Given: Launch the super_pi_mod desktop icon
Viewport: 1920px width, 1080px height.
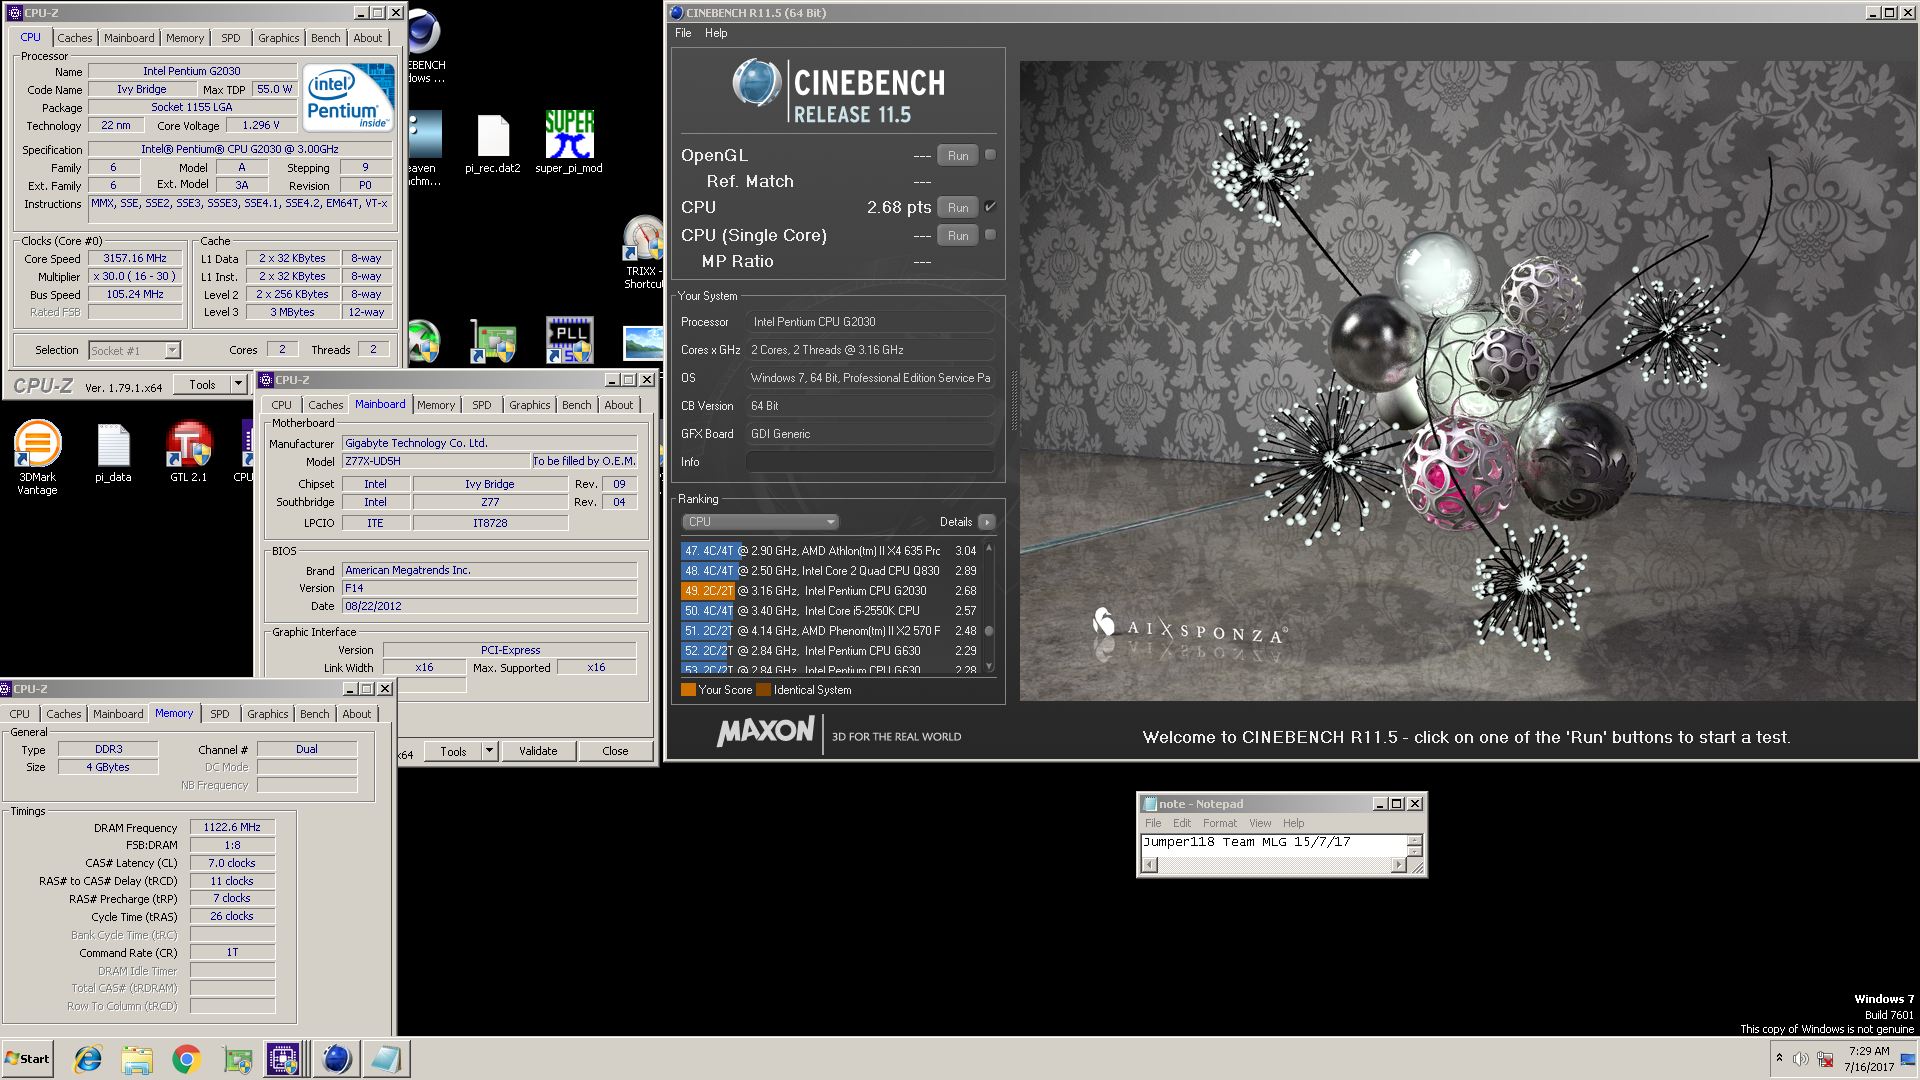Looking at the screenshot, I should (x=569, y=142).
